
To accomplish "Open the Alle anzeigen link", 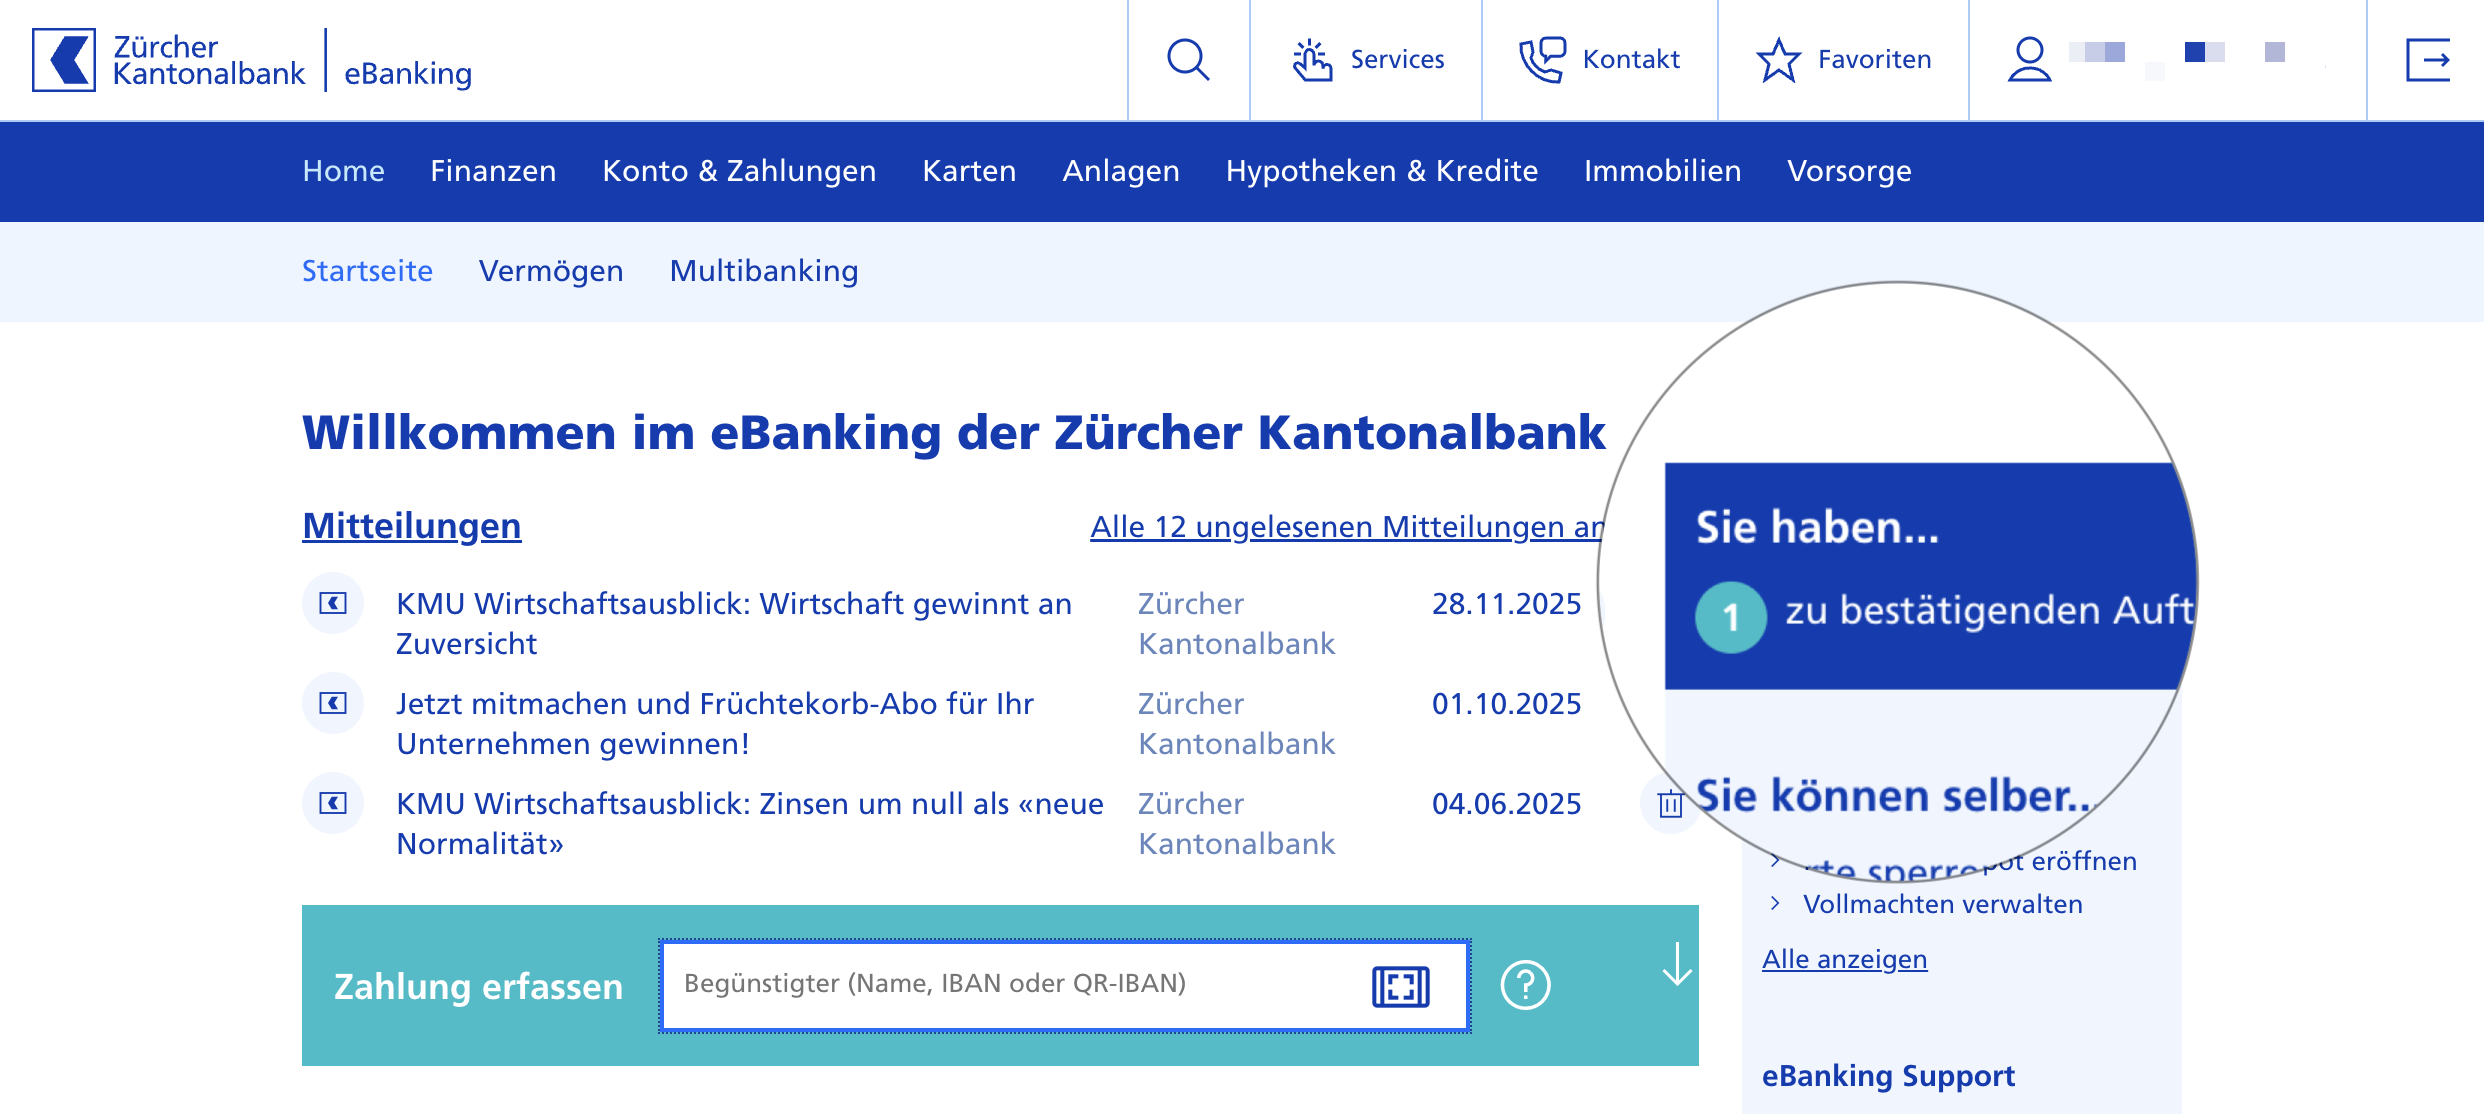I will [1844, 958].
